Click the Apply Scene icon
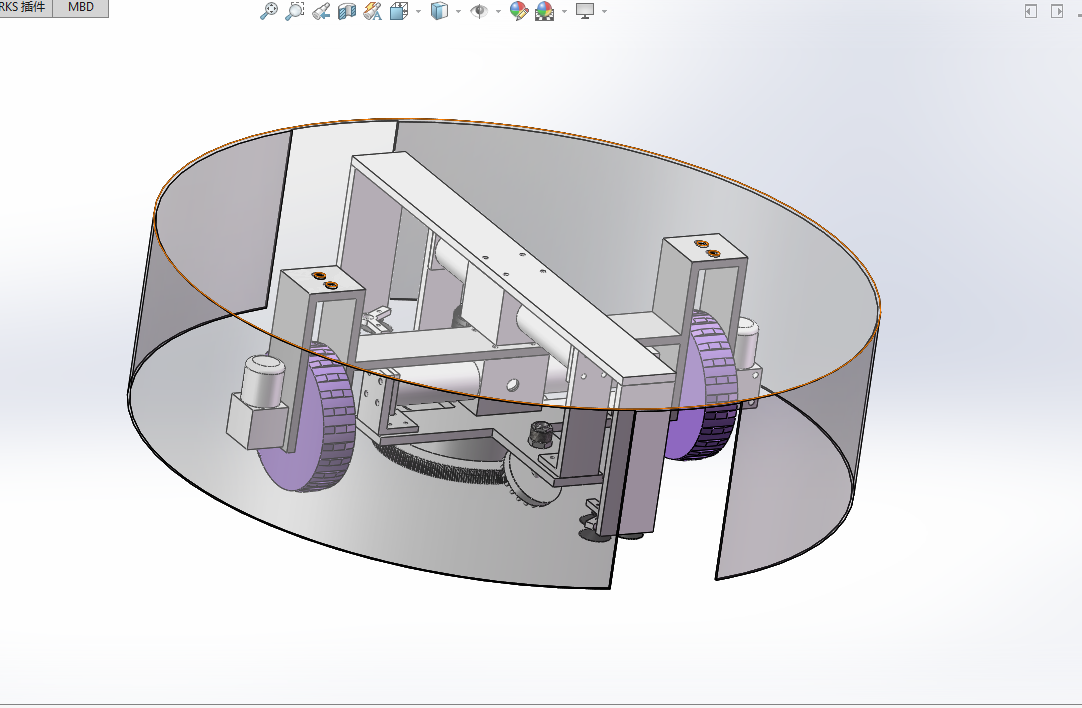The height and width of the screenshot is (708, 1082). pos(544,11)
